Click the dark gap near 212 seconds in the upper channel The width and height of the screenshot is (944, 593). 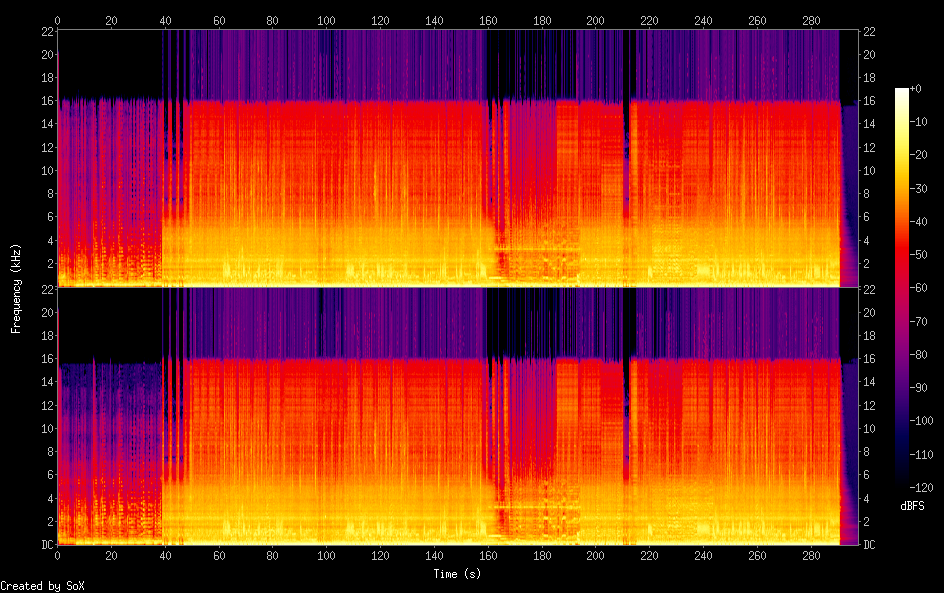tap(627, 120)
